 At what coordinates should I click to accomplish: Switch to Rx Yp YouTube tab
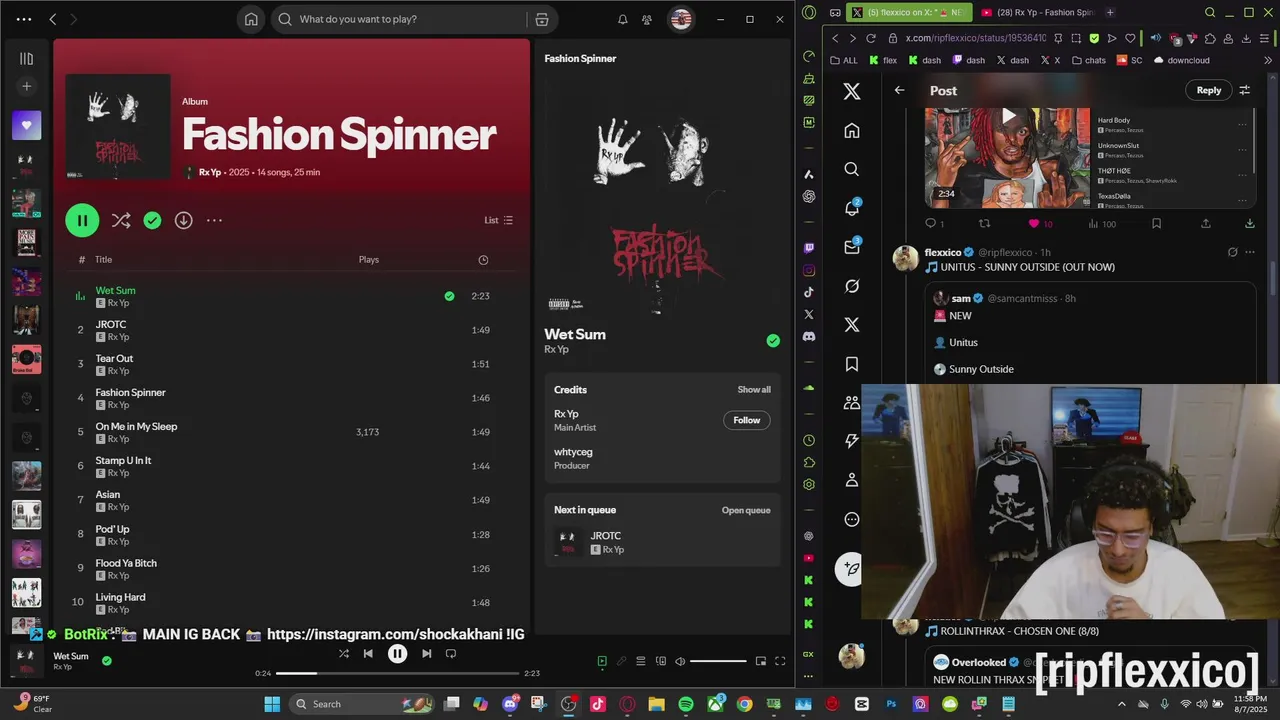(x=1038, y=12)
